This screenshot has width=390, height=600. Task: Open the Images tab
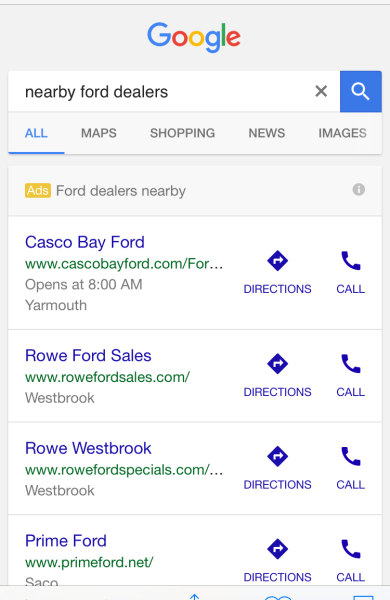[x=343, y=133]
